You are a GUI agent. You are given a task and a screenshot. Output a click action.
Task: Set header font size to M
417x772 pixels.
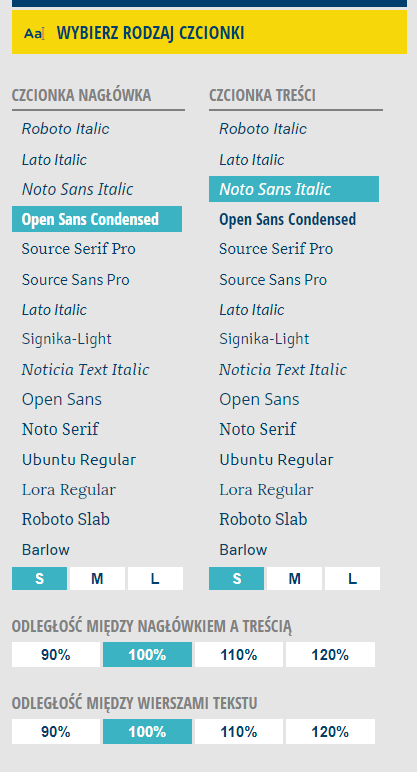[97, 579]
